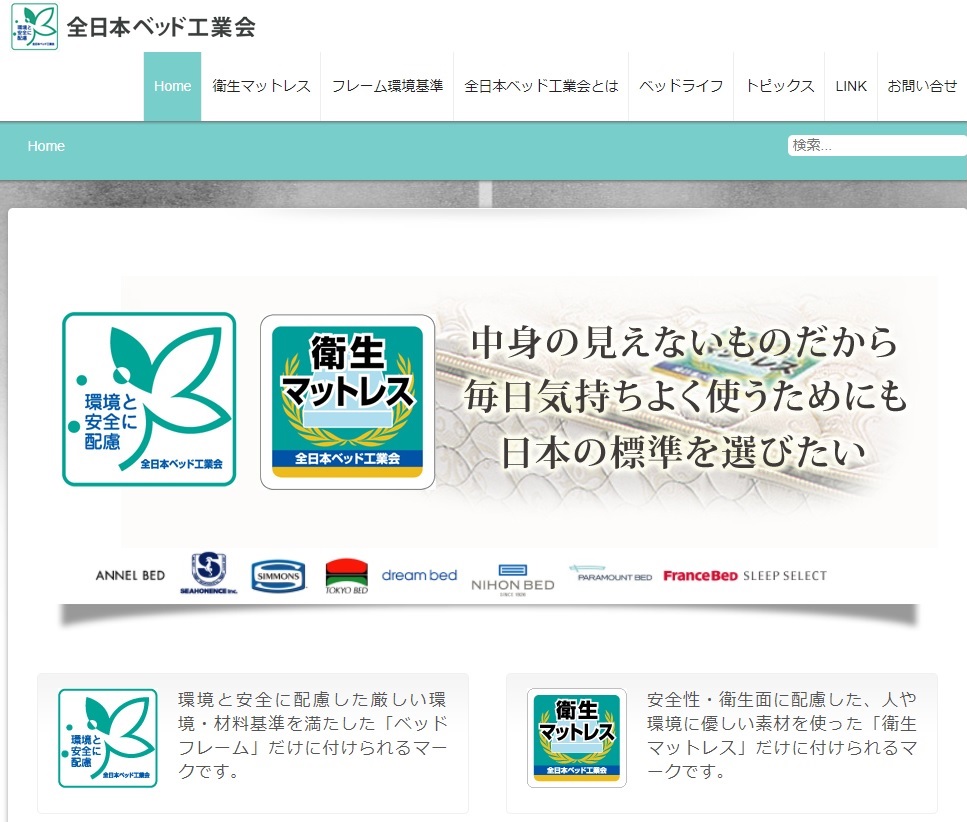Open the お問い合せ contact menu
This screenshot has width=967, height=822.
click(922, 86)
